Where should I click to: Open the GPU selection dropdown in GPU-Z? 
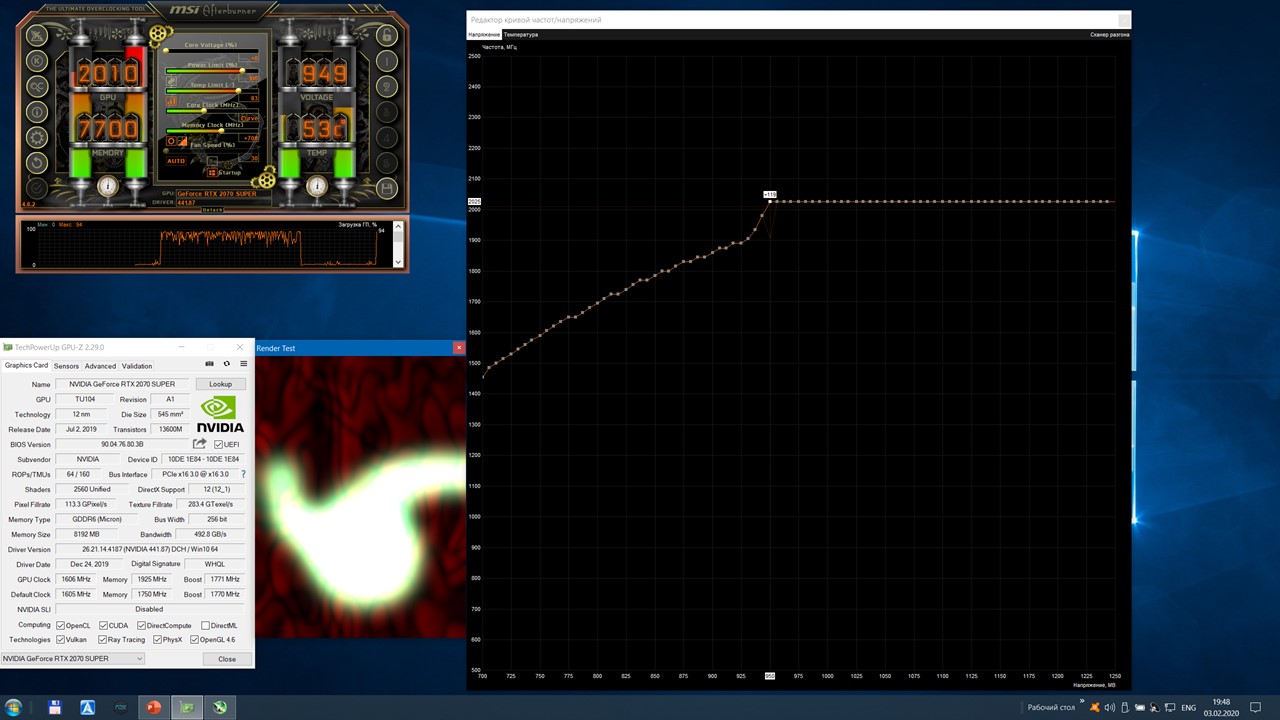tap(73, 659)
